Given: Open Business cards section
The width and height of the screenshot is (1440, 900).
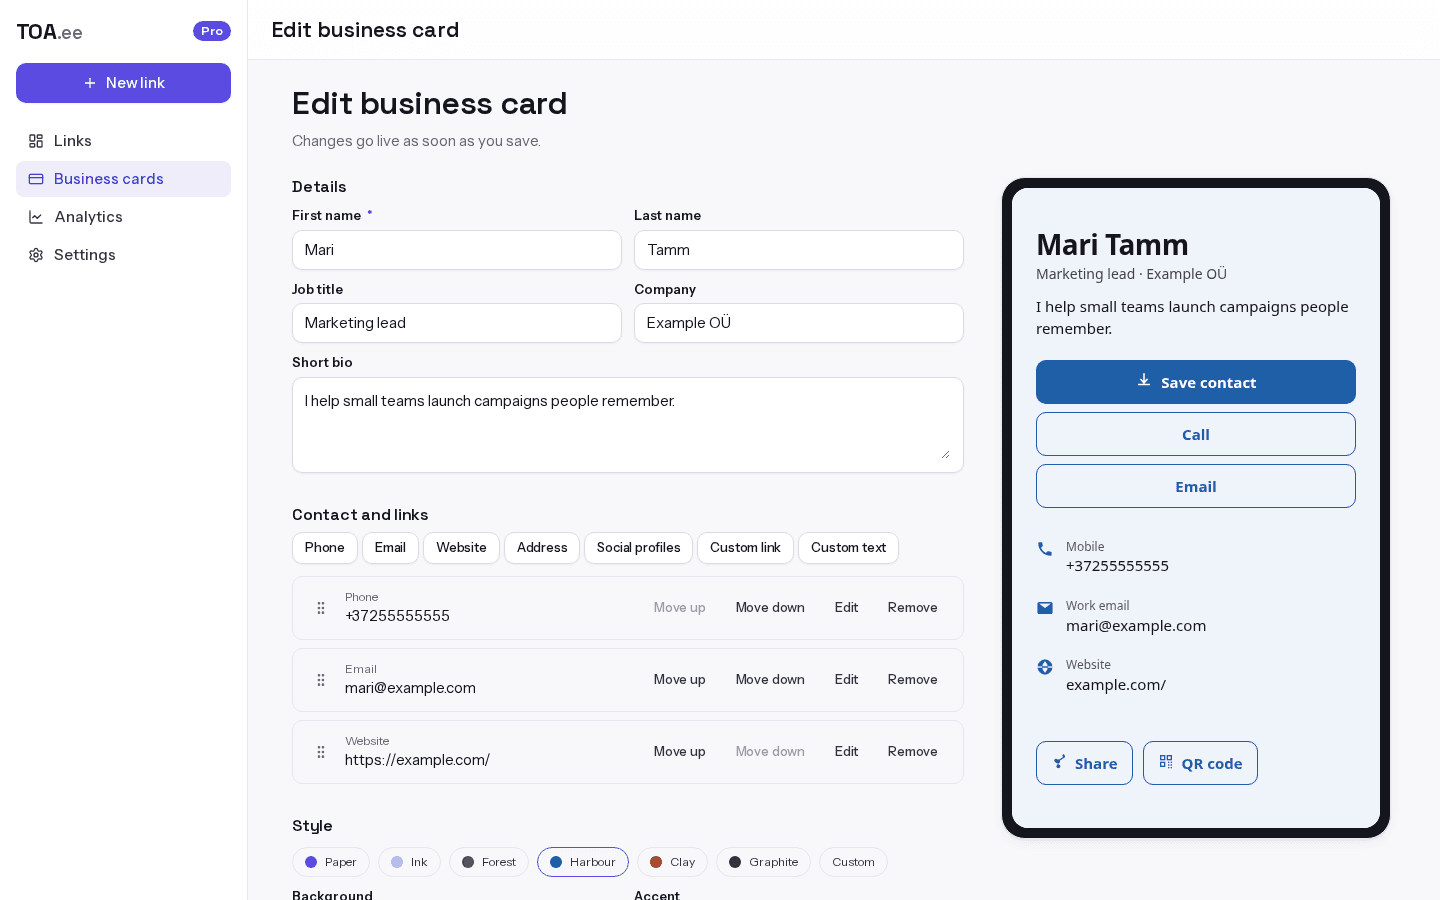Looking at the screenshot, I should click(x=123, y=179).
